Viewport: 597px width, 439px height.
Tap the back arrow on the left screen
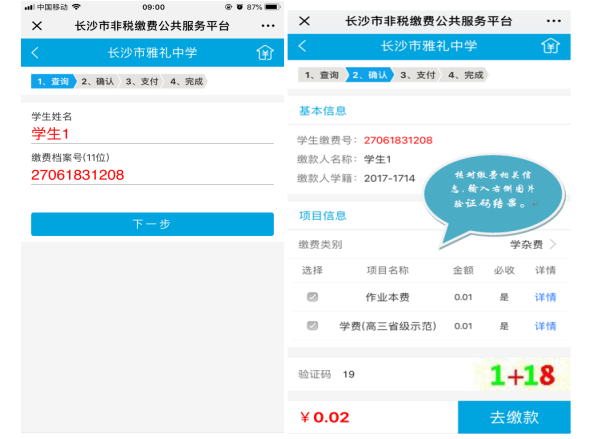pos(35,53)
